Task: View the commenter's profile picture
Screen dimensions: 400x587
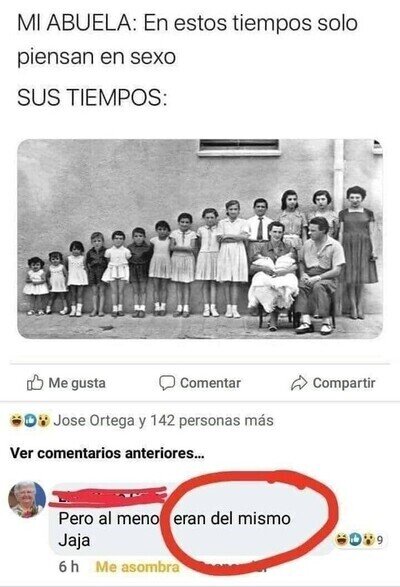Action: (27, 499)
